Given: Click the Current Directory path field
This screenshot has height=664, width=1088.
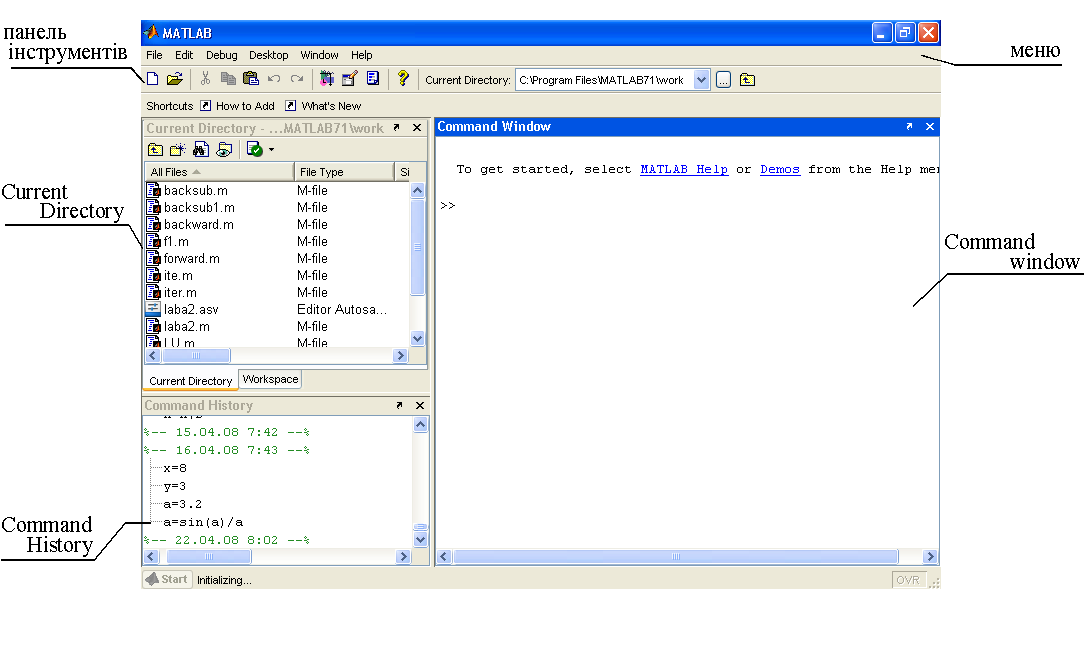Looking at the screenshot, I should pos(604,80).
